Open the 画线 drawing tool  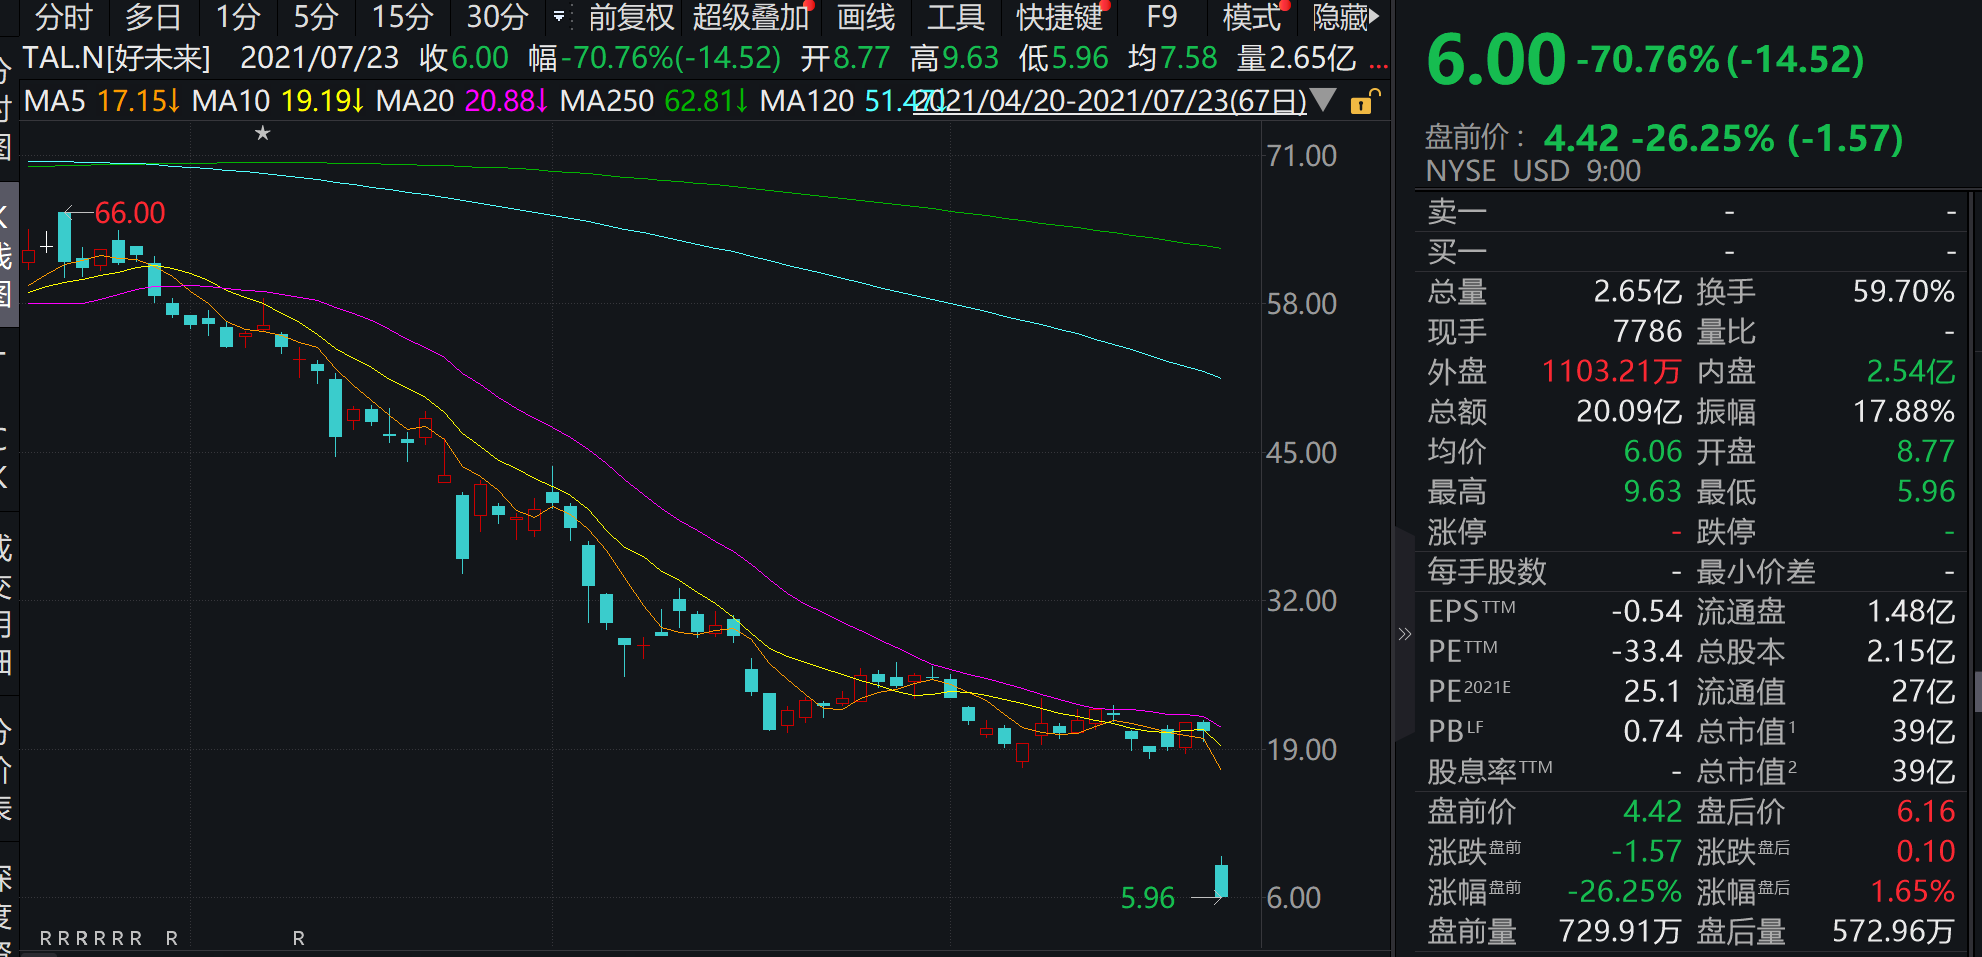click(x=865, y=17)
